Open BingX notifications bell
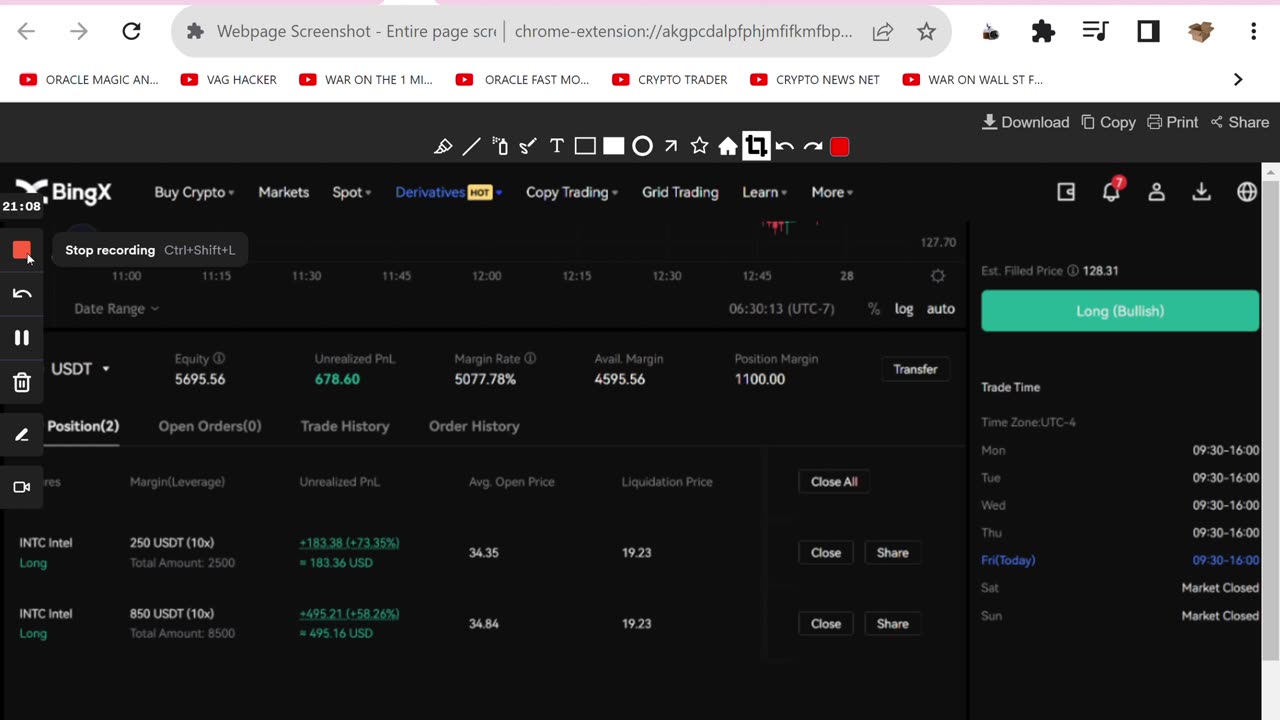This screenshot has height=720, width=1280. point(1111,192)
